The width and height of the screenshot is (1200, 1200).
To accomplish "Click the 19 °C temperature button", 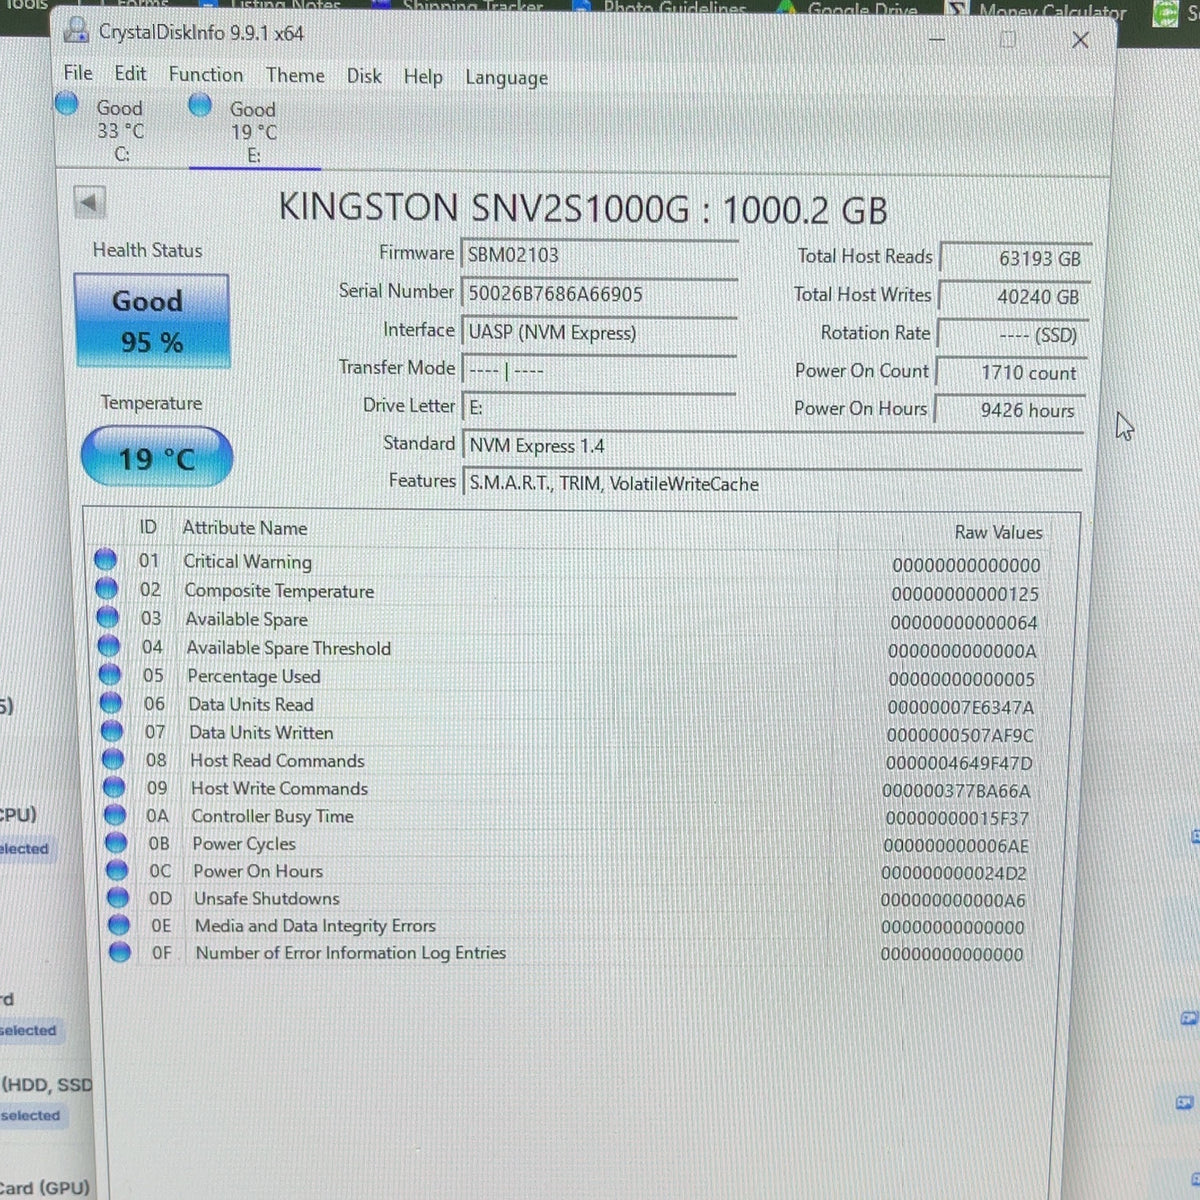I will coord(156,458).
